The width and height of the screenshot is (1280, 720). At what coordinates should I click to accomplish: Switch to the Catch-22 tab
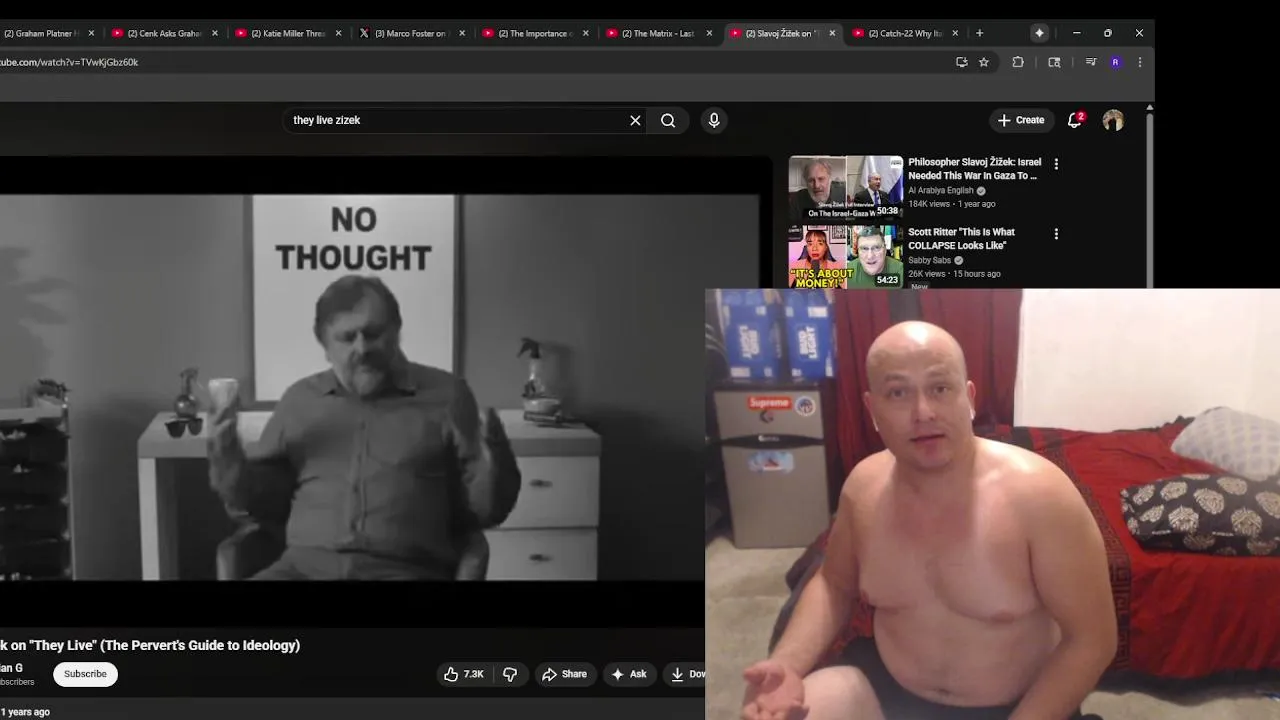(897, 33)
